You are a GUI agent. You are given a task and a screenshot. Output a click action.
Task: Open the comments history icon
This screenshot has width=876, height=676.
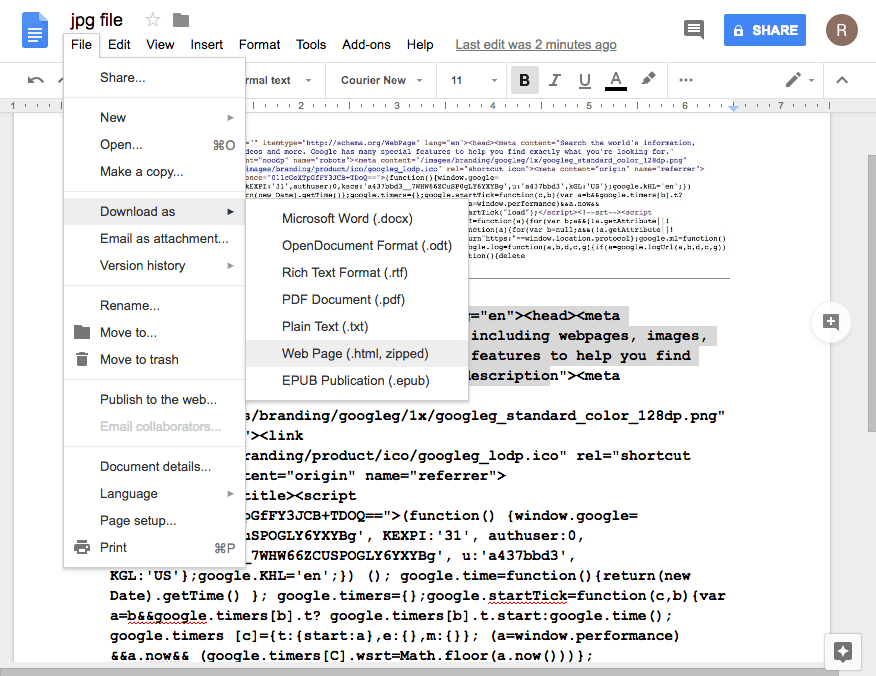tap(694, 30)
